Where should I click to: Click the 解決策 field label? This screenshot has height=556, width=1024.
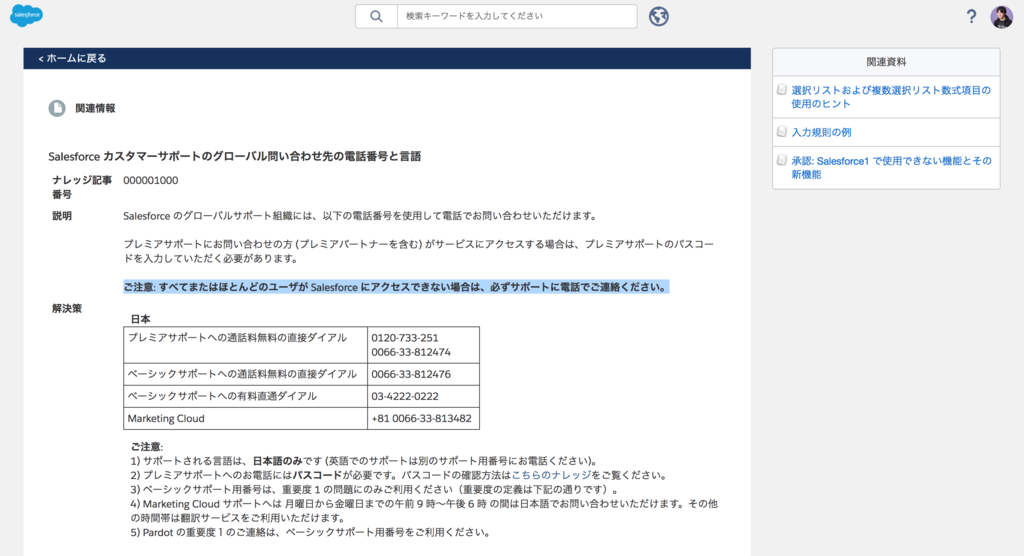pyautogui.click(x=67, y=308)
